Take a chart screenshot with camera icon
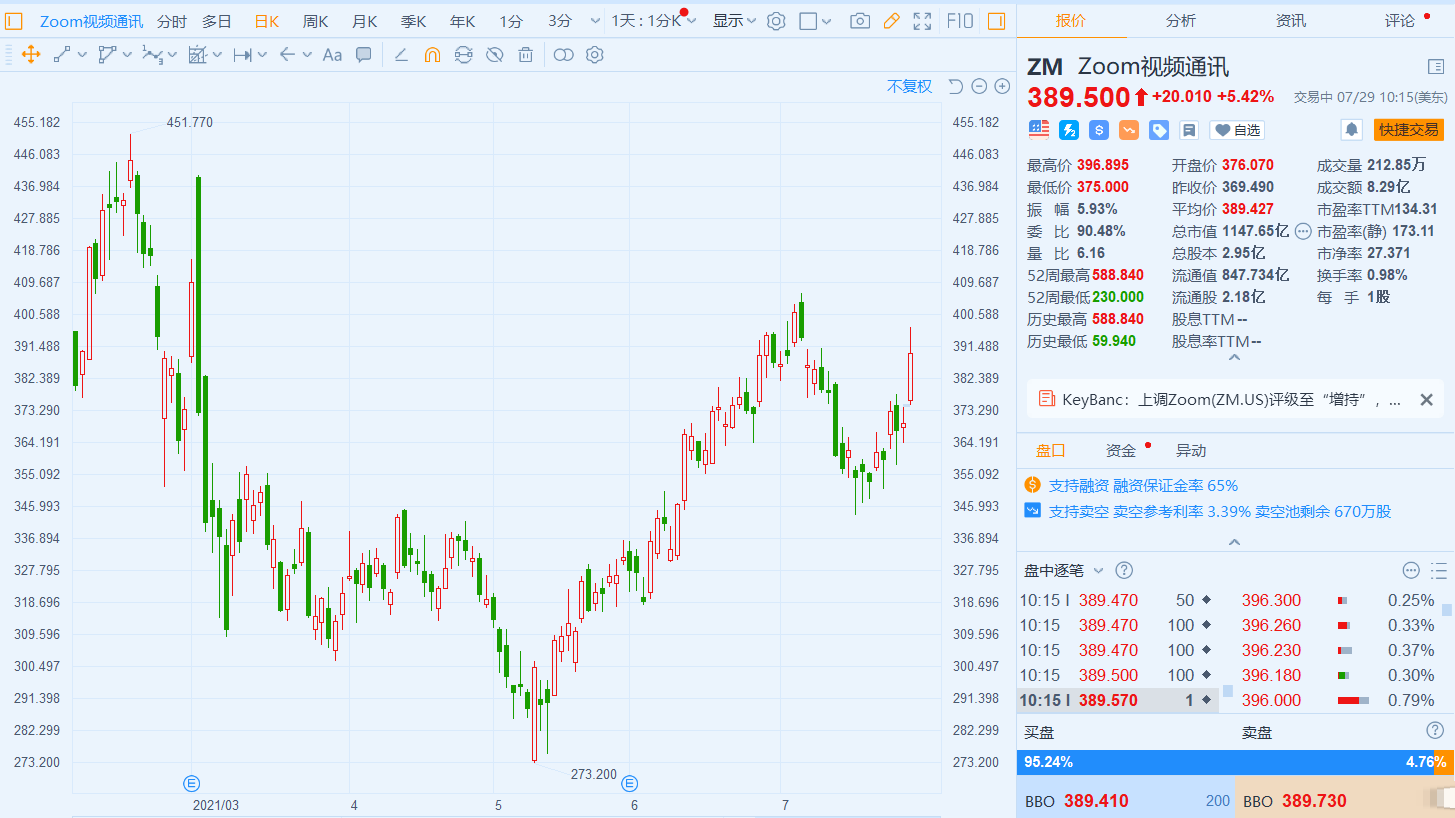 point(859,21)
